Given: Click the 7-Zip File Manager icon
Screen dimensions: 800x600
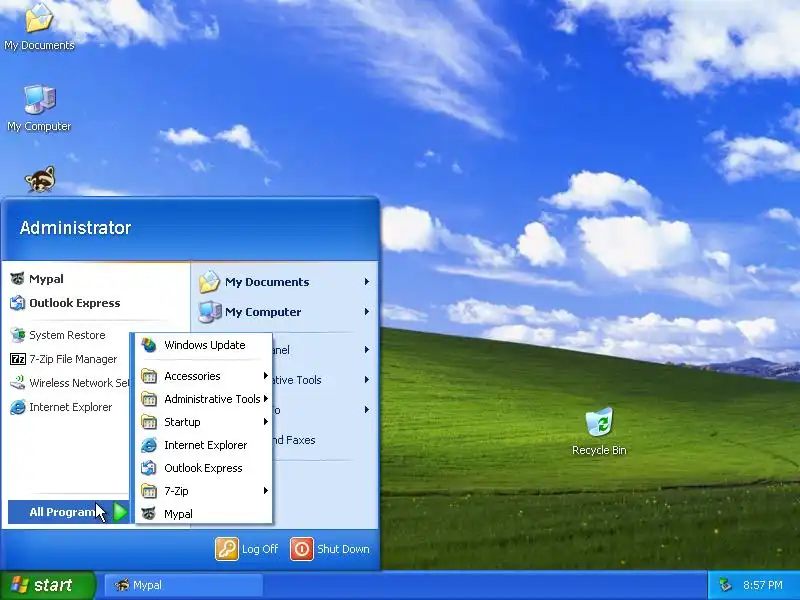Looking at the screenshot, I should click(17, 359).
